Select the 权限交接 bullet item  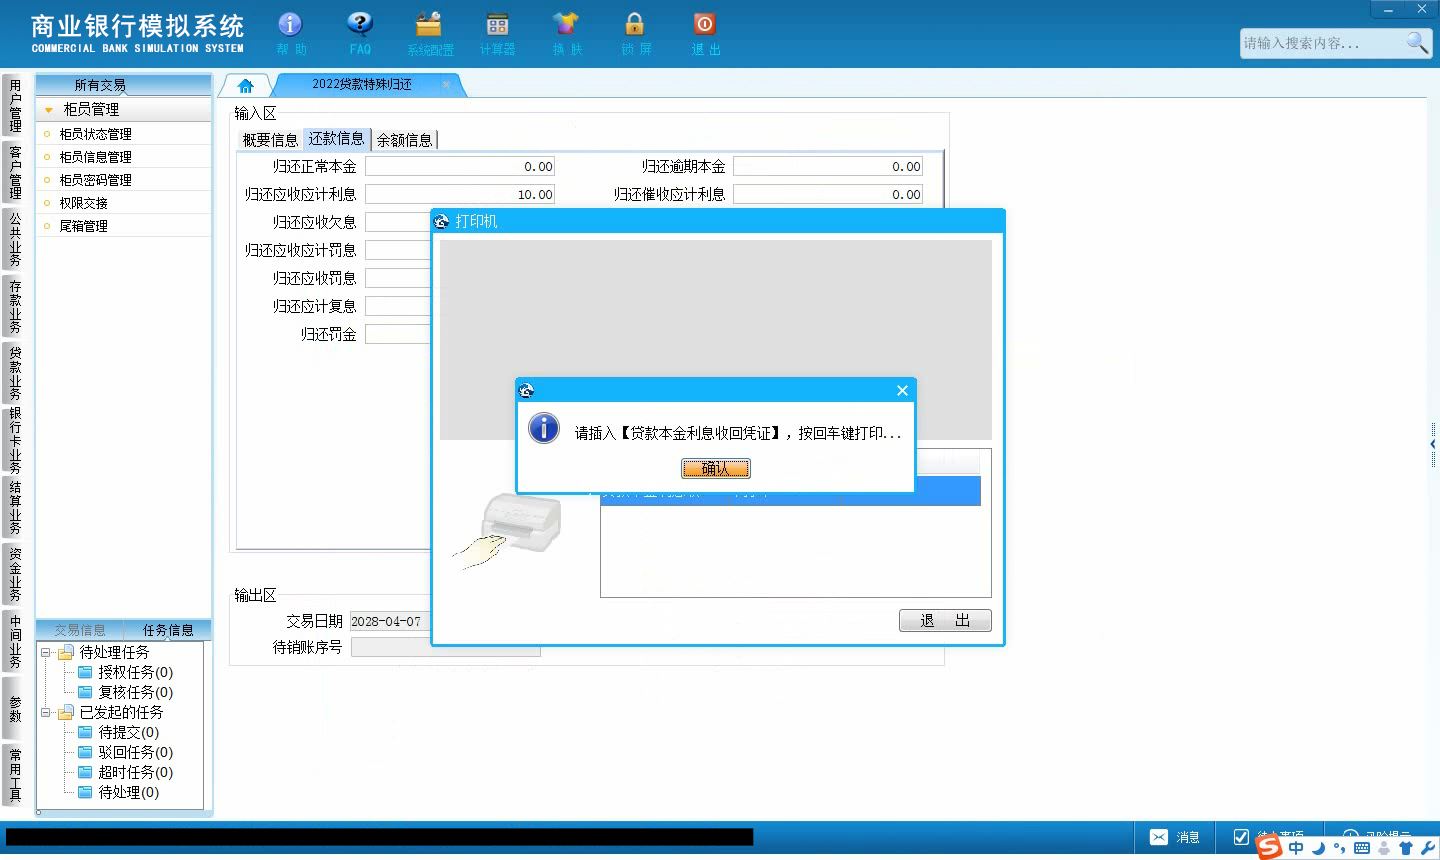click(83, 203)
